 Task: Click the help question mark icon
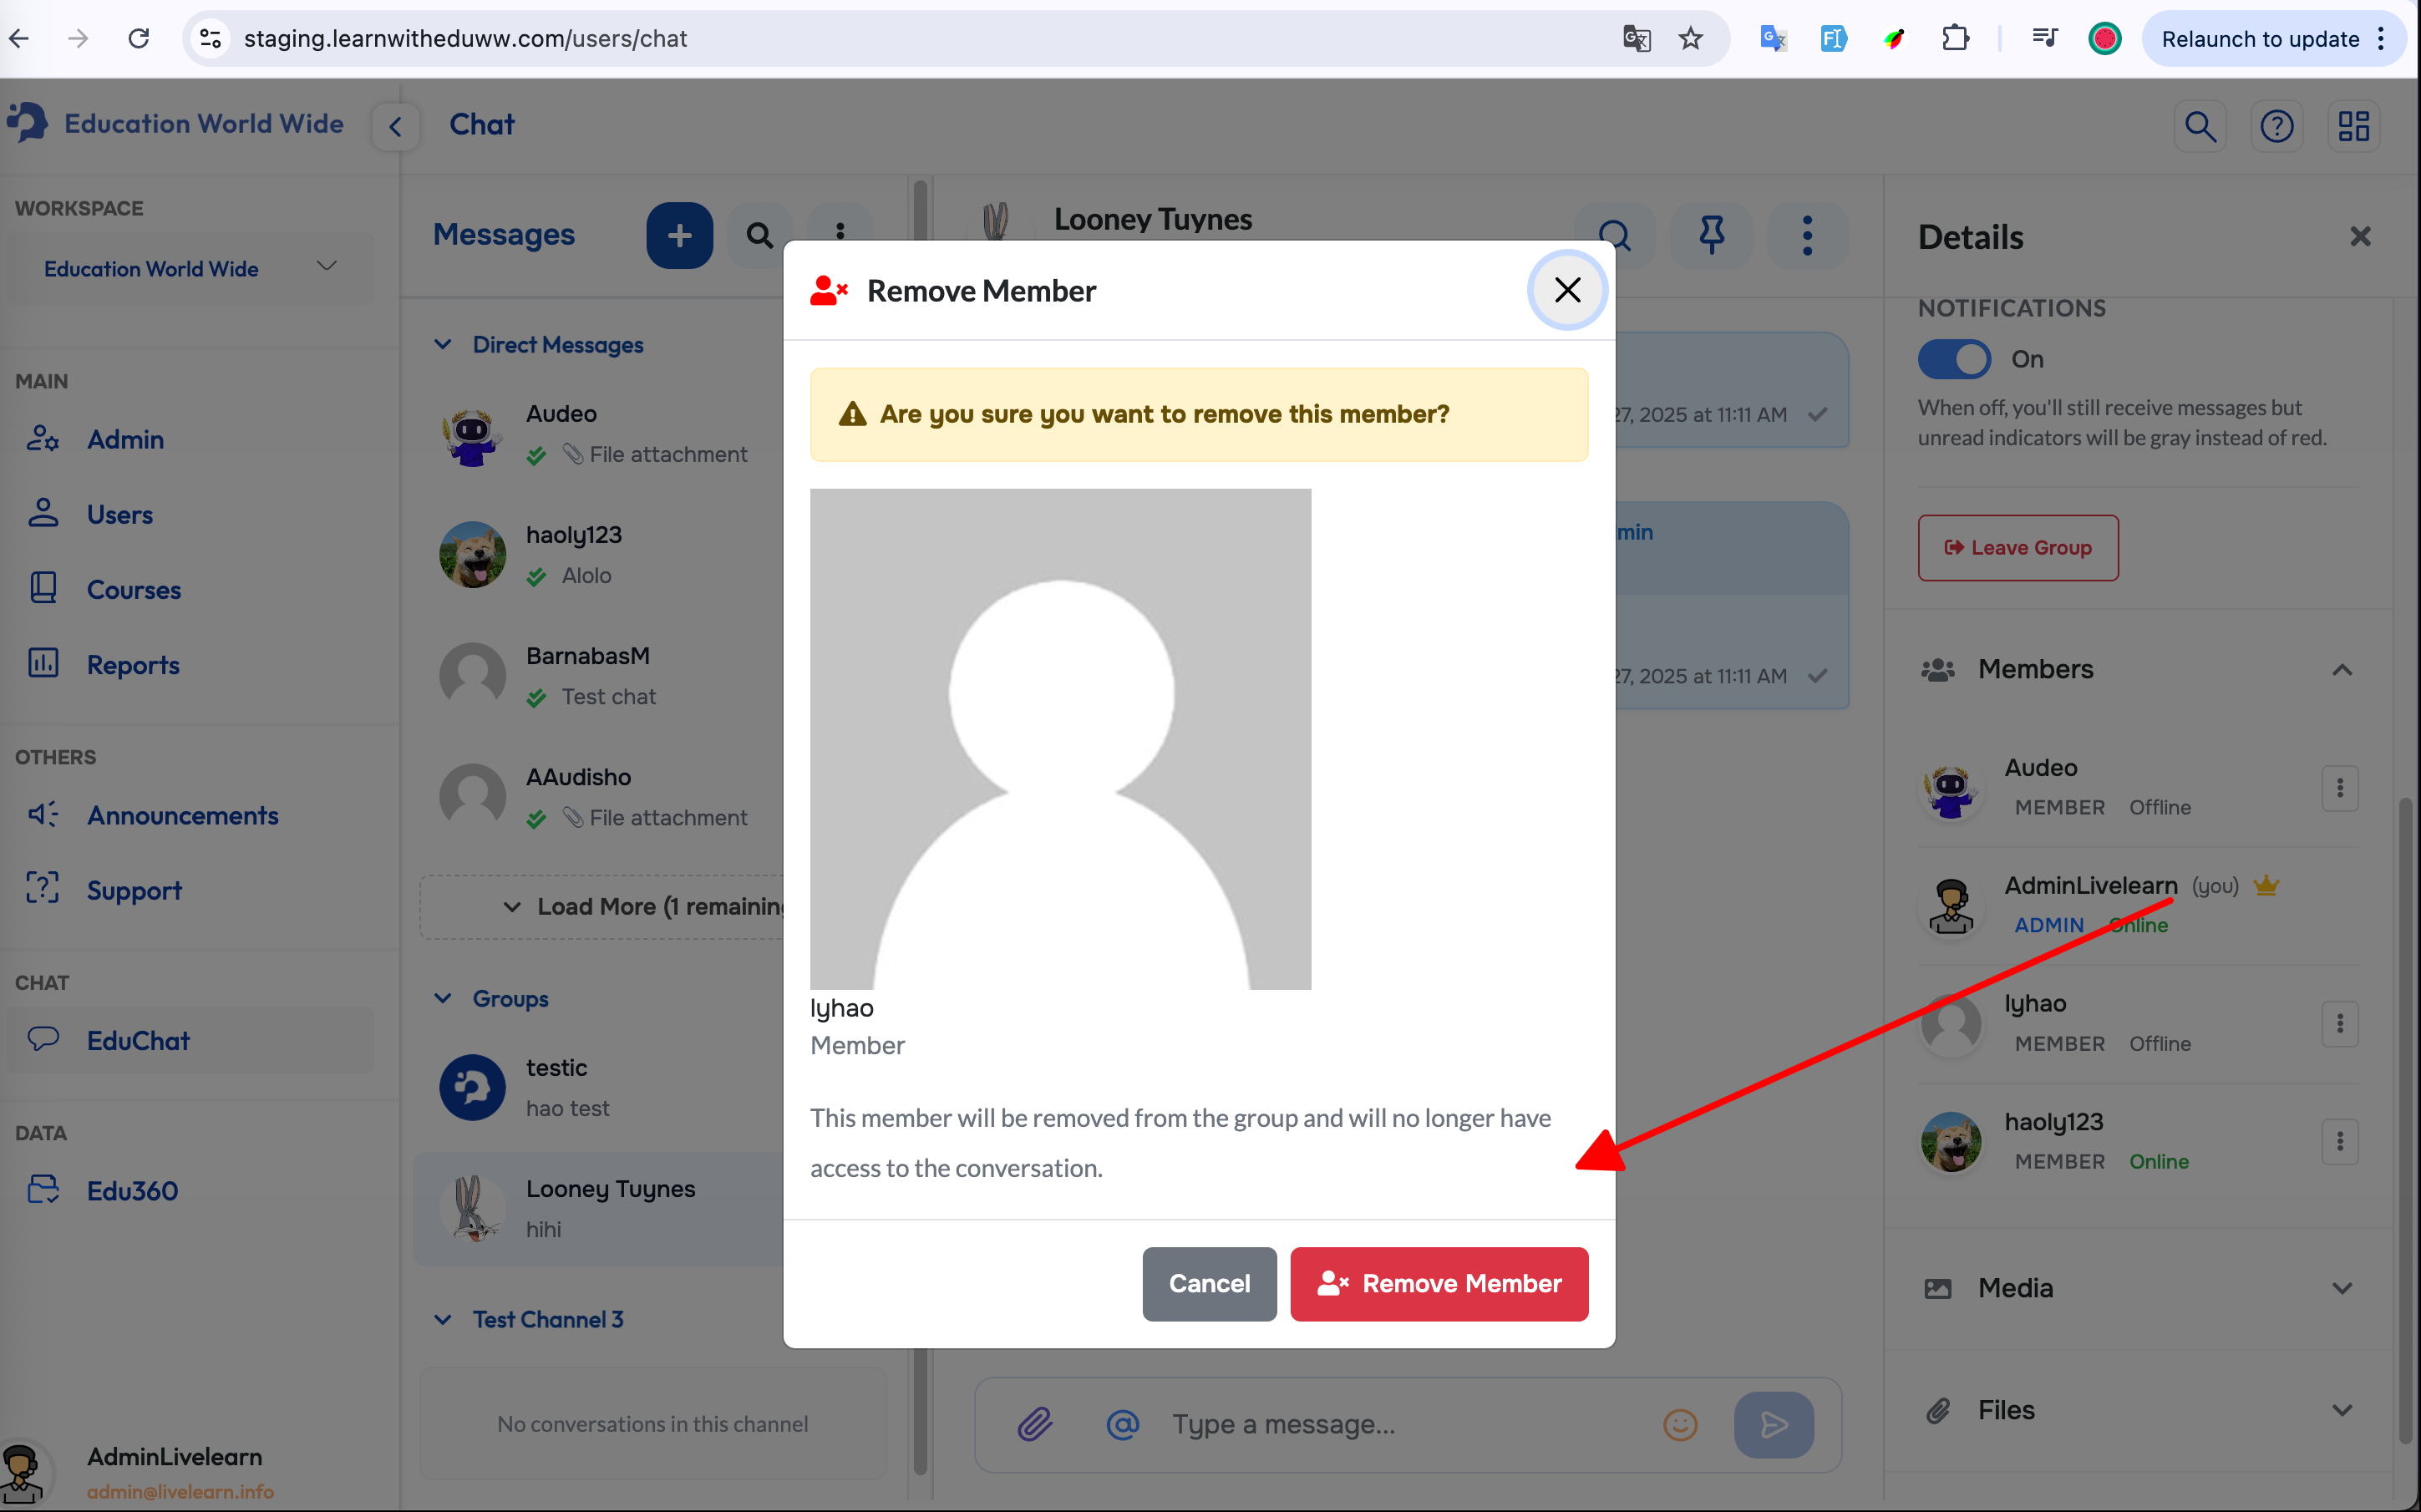point(2277,126)
